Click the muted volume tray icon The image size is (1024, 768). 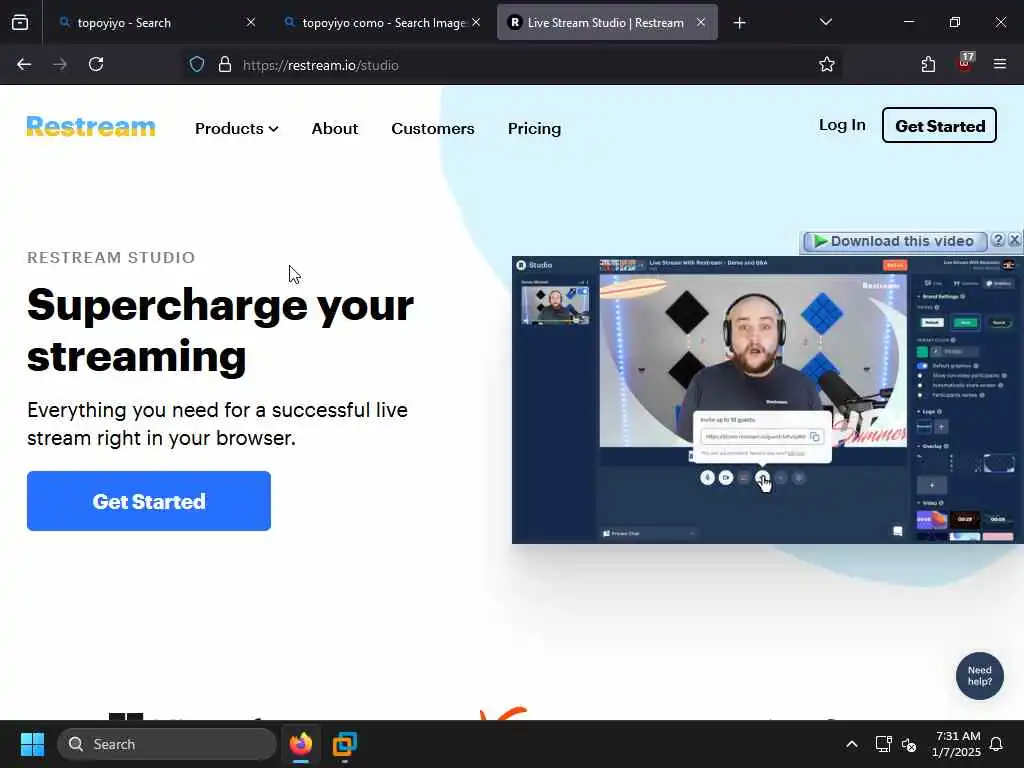(908, 744)
